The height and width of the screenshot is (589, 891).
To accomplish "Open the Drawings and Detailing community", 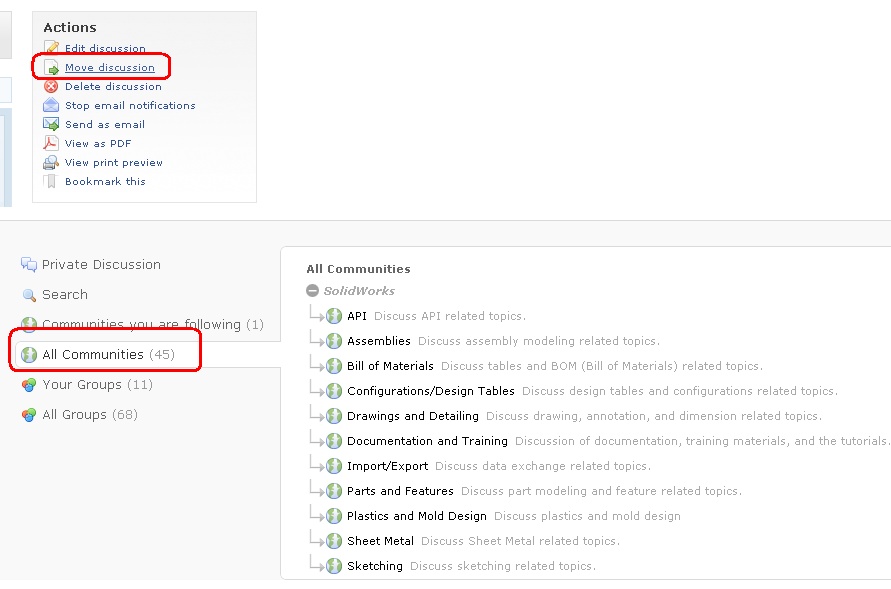I will point(413,416).
